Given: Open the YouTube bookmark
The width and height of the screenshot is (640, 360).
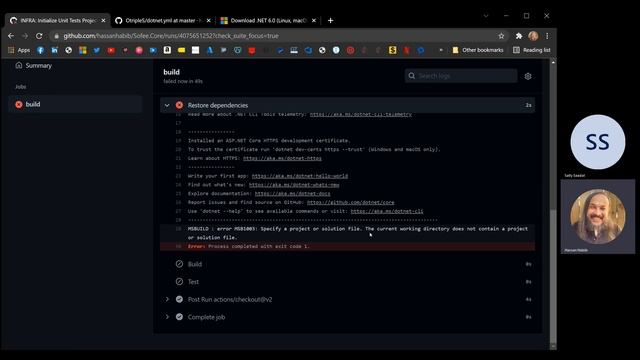Looking at the screenshot, I should pyautogui.click(x=111, y=50).
